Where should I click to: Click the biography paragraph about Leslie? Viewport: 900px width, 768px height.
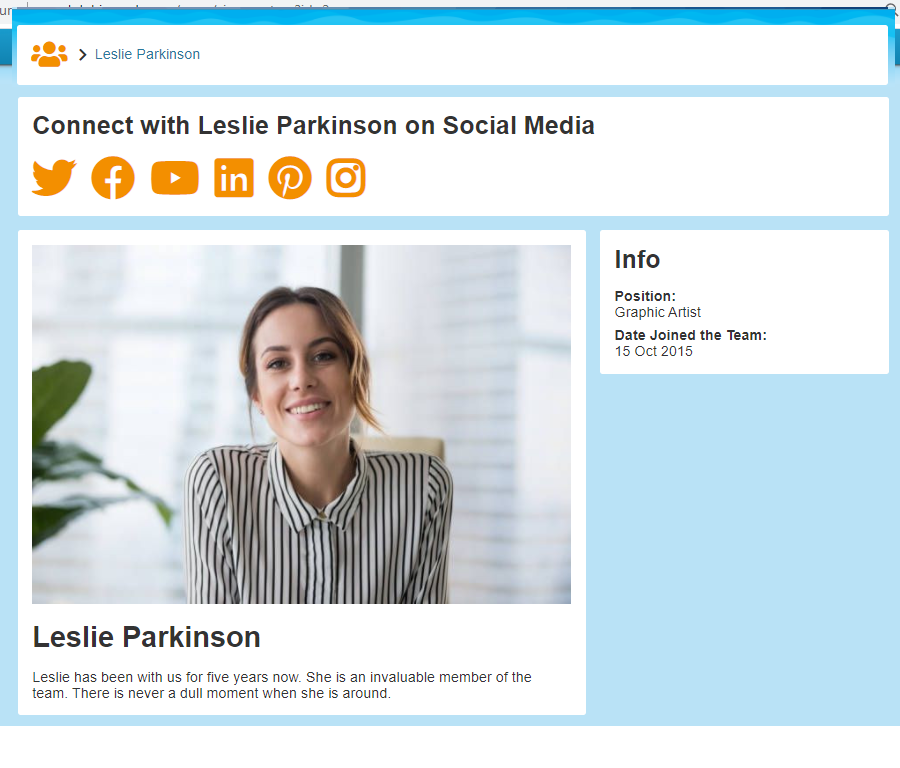282,685
